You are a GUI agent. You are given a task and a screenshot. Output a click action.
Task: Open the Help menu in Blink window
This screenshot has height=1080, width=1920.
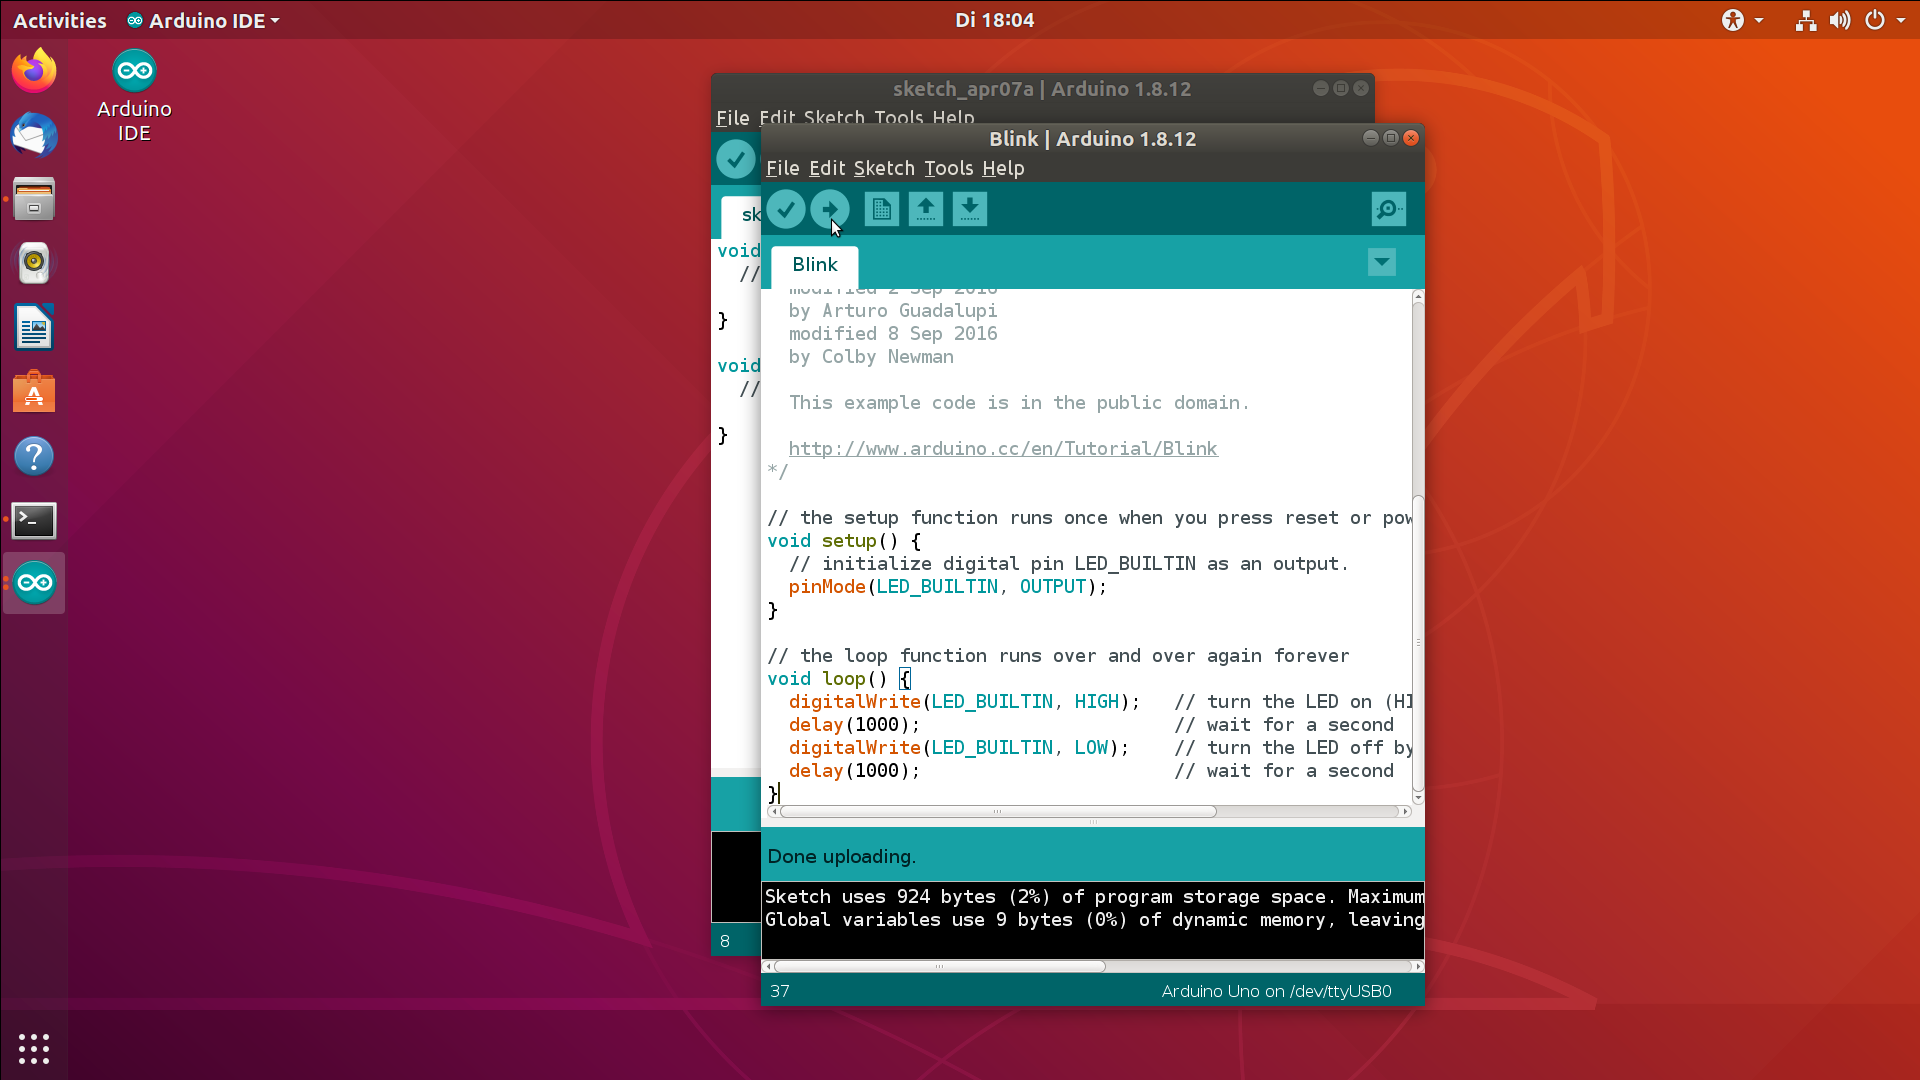tap(1003, 168)
